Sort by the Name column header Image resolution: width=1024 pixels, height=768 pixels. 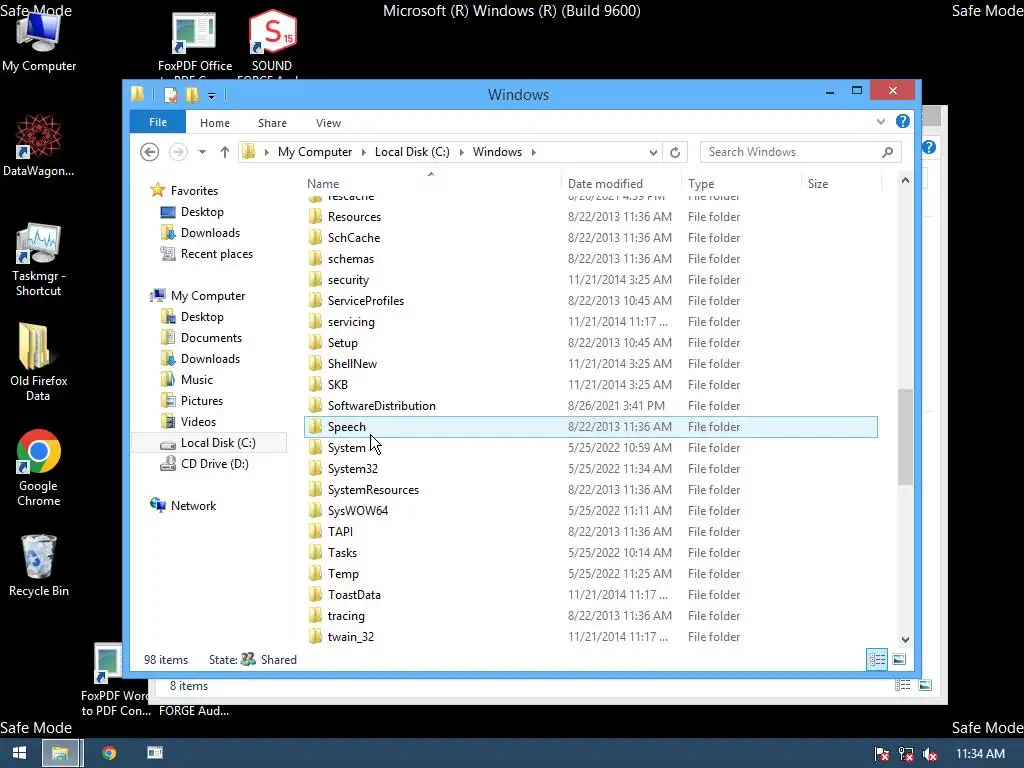[432, 184]
